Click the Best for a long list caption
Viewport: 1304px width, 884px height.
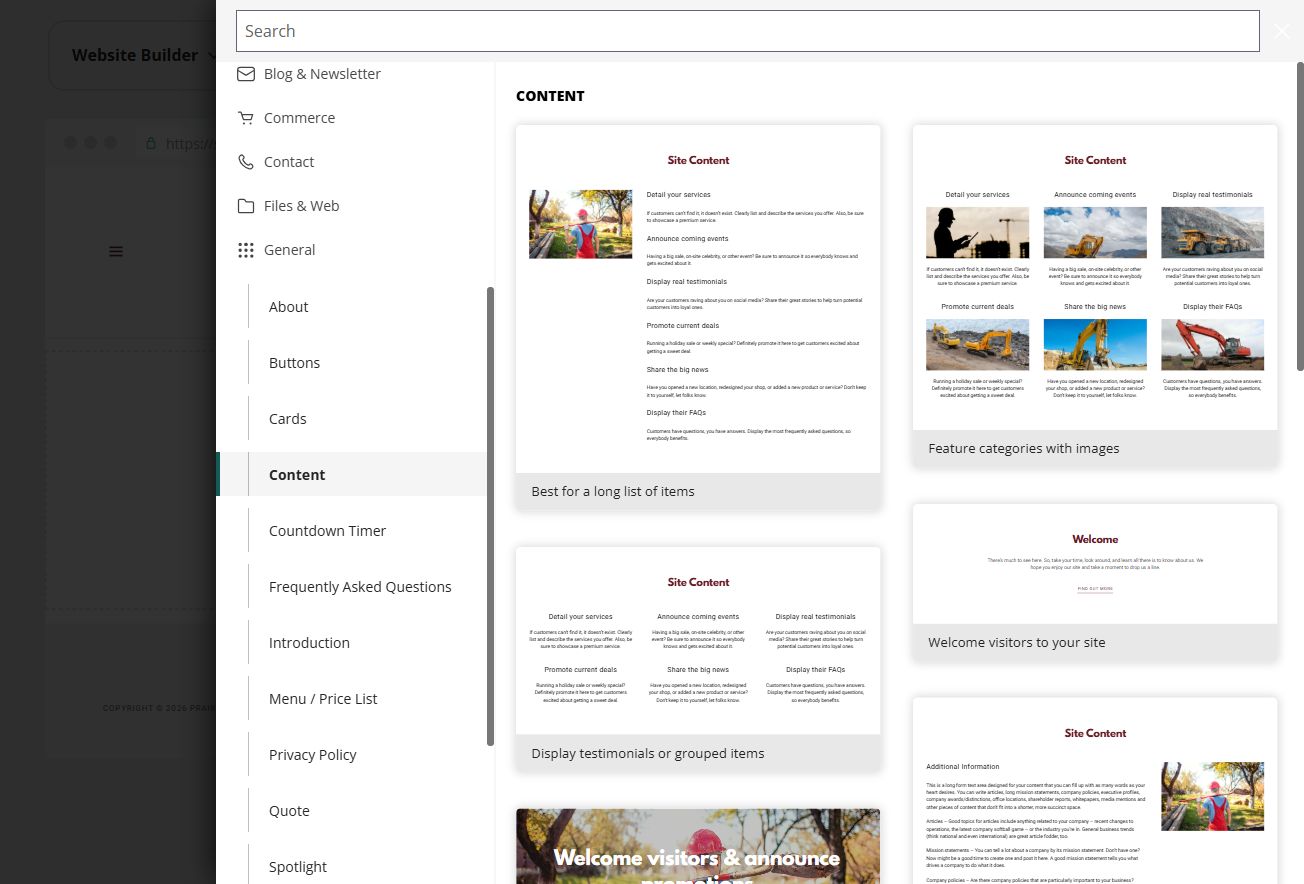click(613, 491)
